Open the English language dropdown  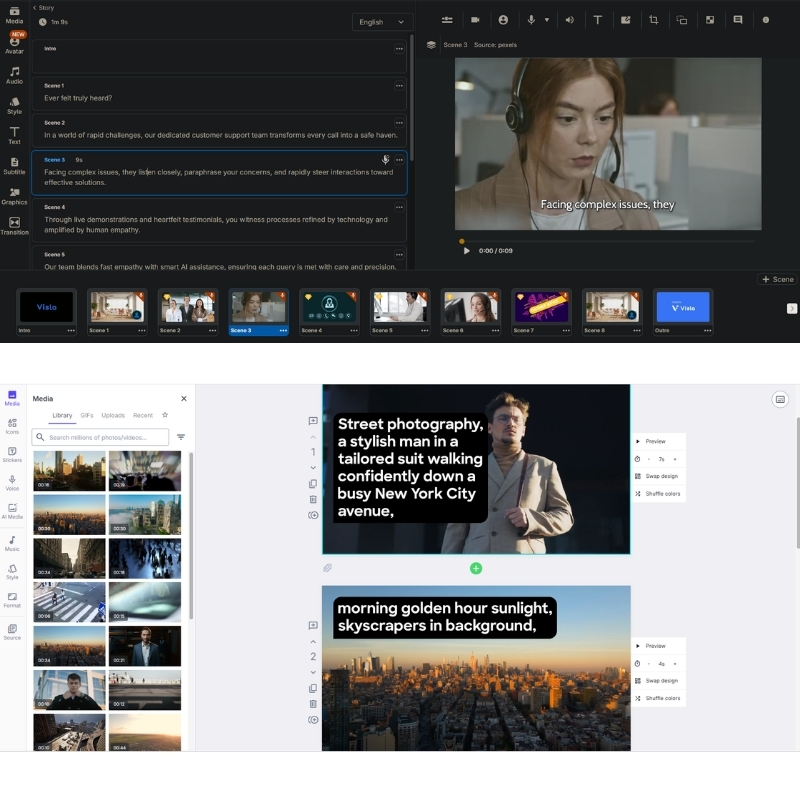(x=383, y=22)
